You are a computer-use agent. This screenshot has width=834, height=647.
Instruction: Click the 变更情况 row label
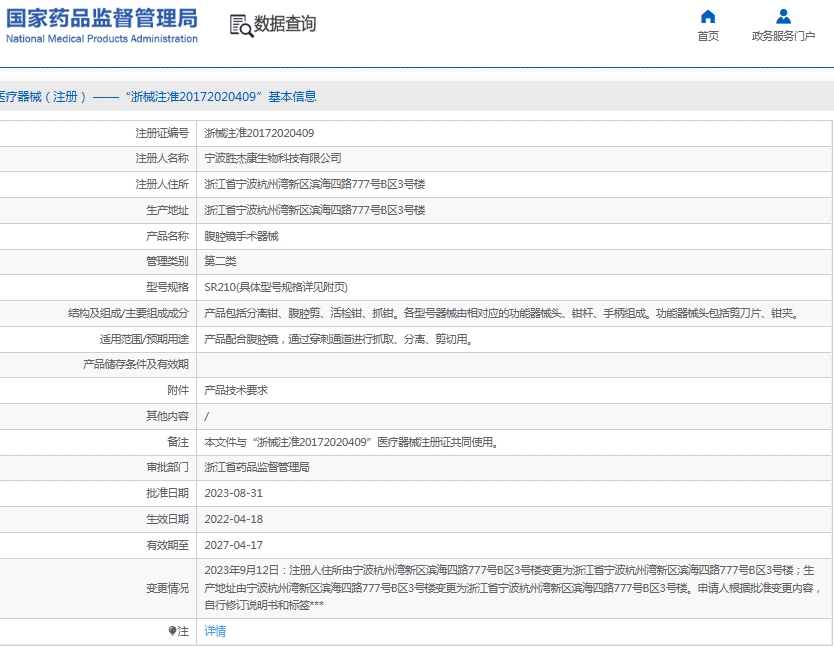pyautogui.click(x=168, y=588)
